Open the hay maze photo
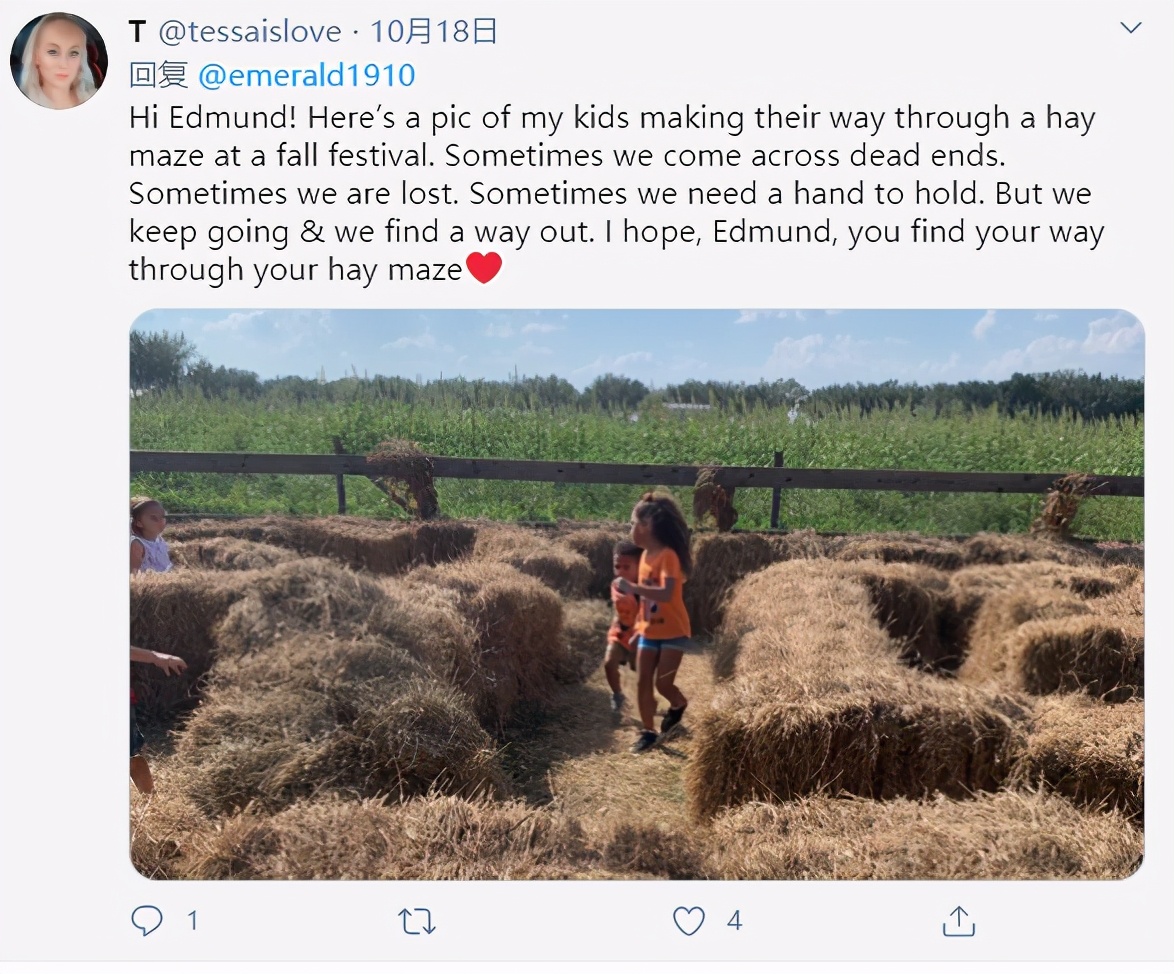 [x=636, y=594]
